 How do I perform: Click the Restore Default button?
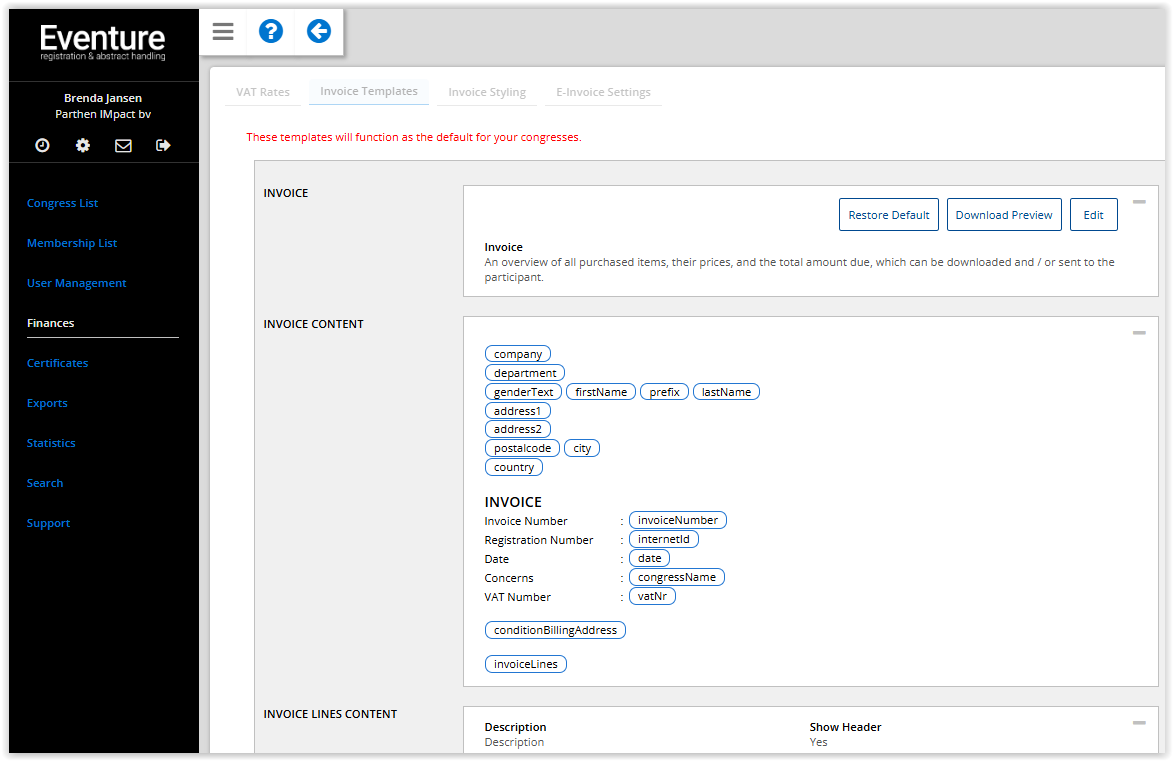click(x=889, y=215)
